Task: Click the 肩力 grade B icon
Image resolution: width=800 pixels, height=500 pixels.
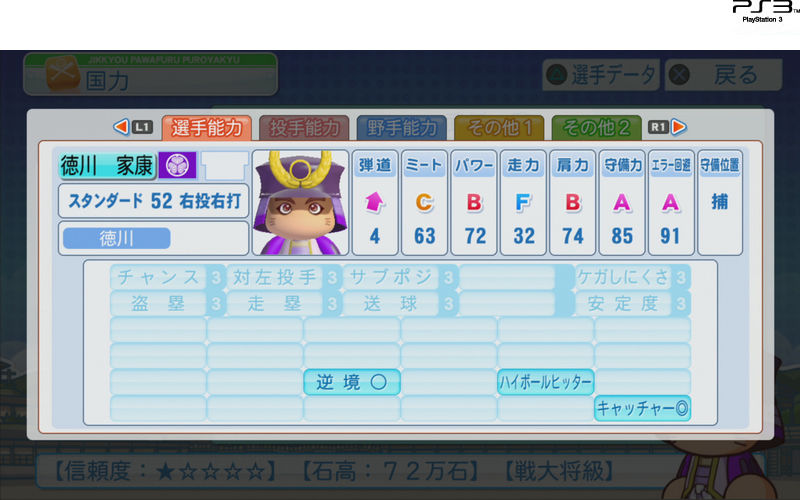Action: pos(572,203)
